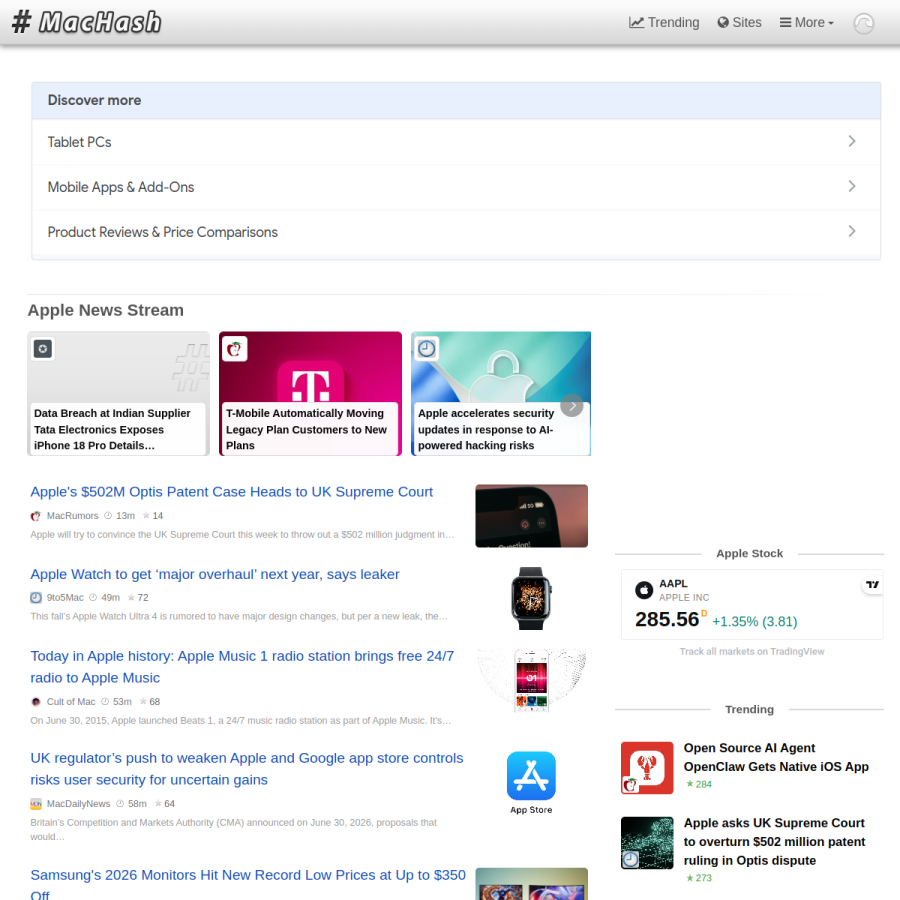Open UK regulator's app store controls headline
The image size is (900, 900).
point(247,769)
